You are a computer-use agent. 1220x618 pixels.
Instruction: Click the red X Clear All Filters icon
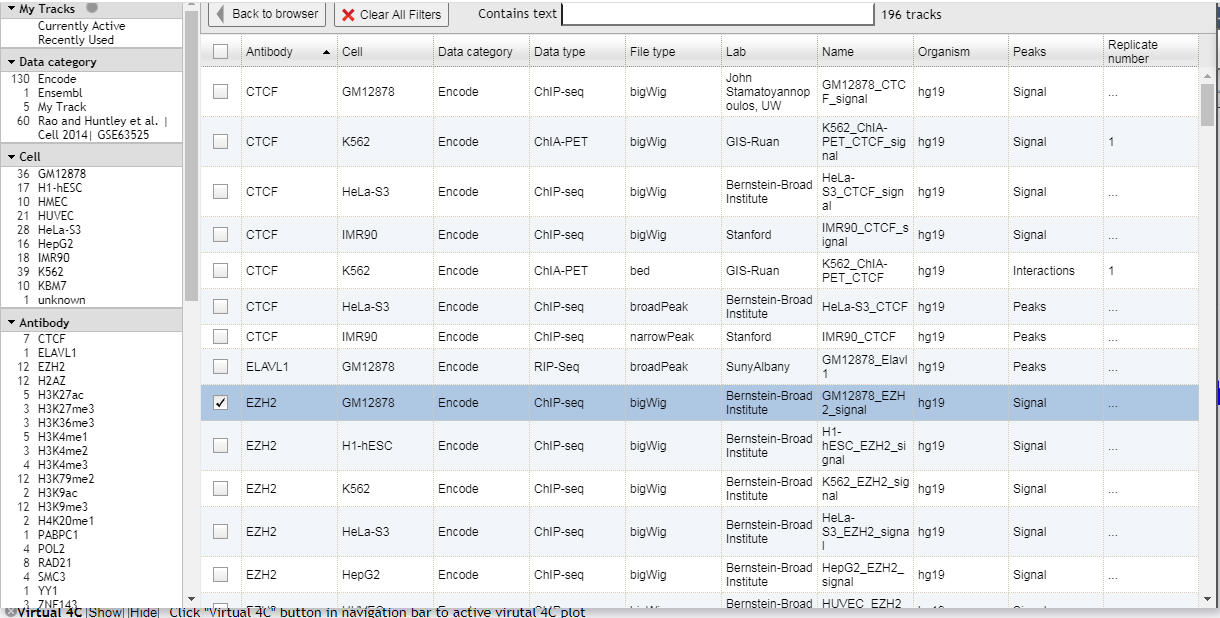tap(348, 15)
